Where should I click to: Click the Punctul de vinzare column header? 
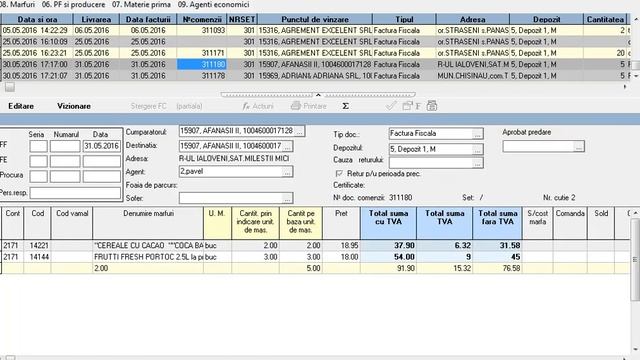click(x=315, y=19)
